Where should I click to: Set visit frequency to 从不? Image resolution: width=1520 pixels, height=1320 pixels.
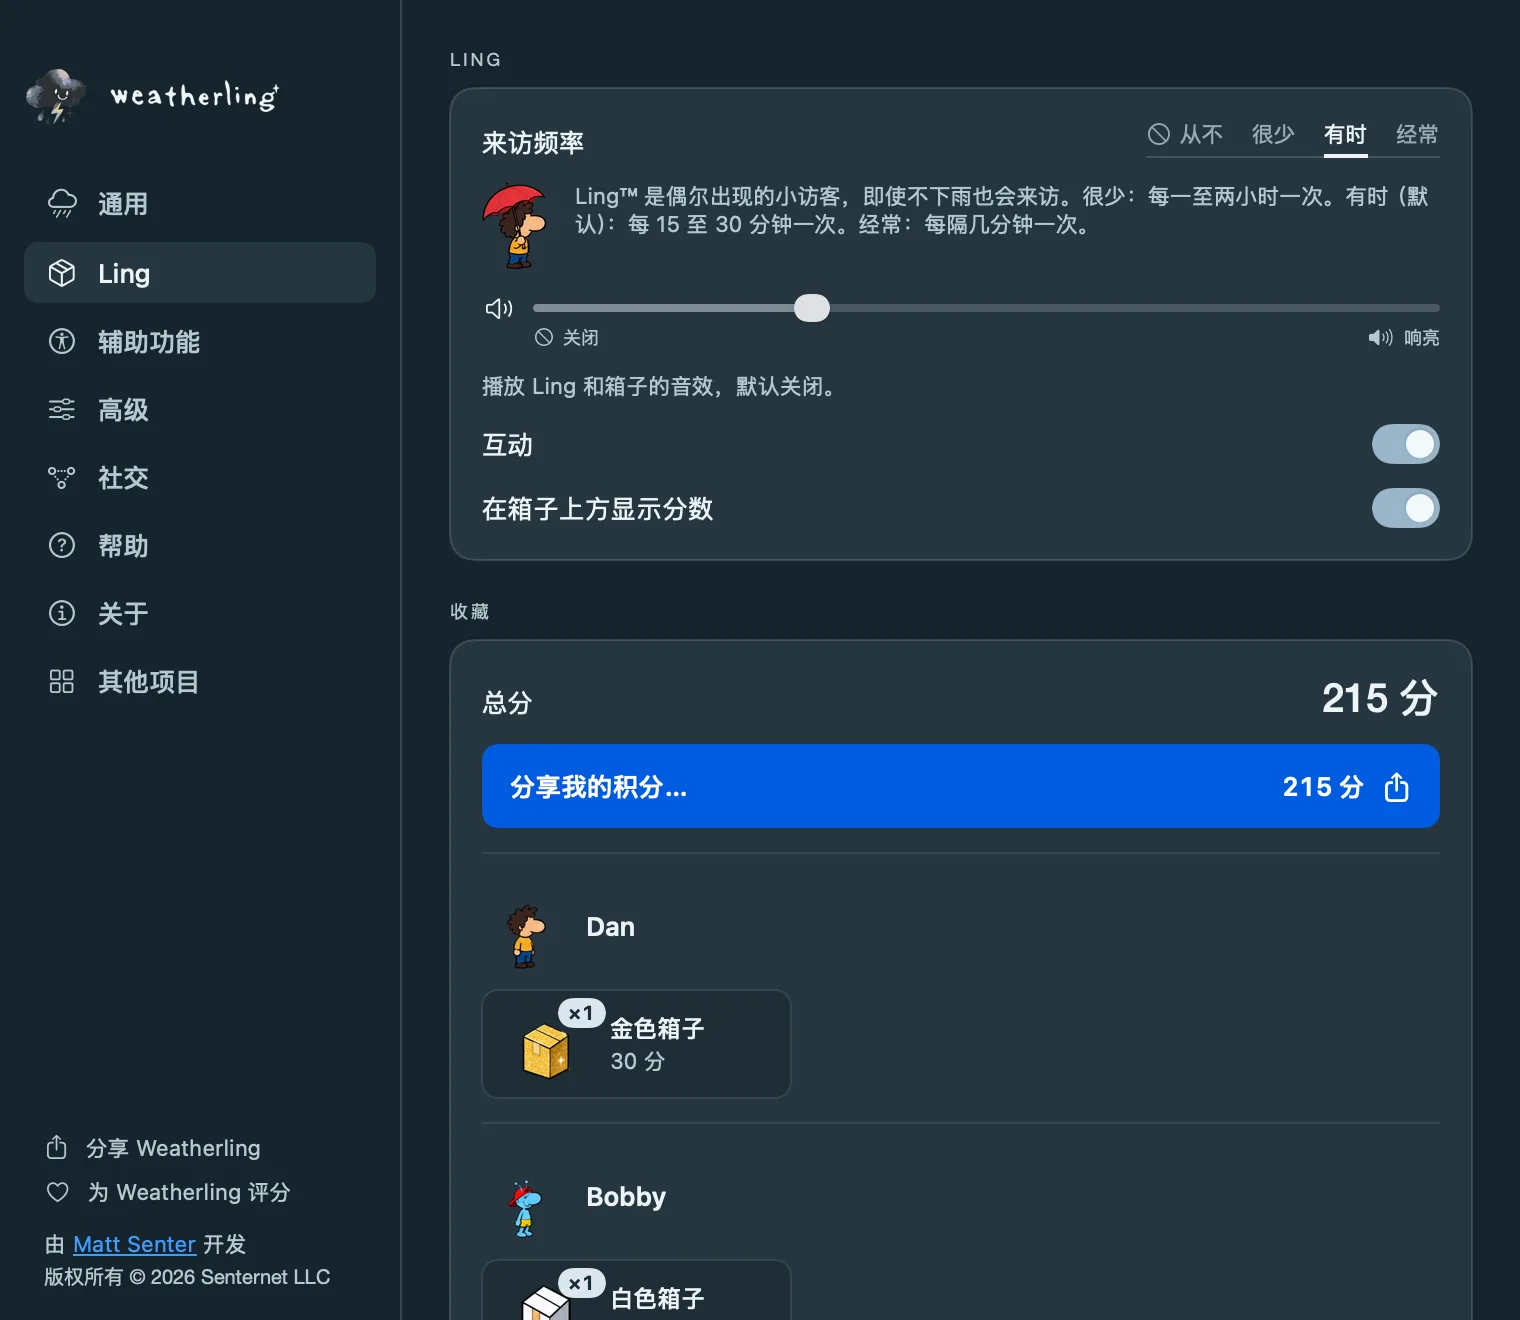tap(1186, 134)
